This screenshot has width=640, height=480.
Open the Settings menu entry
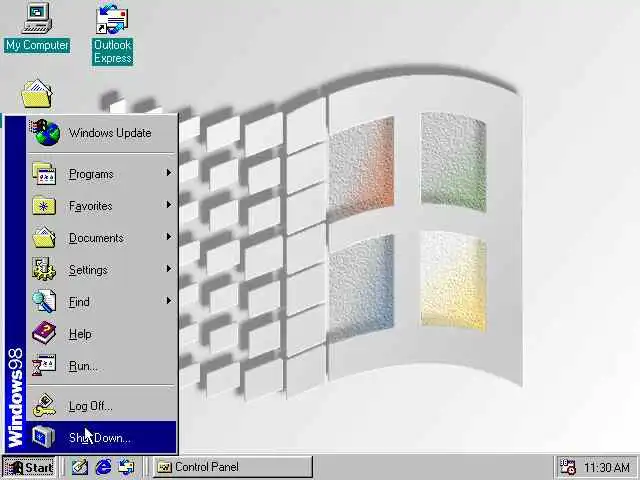click(102, 269)
